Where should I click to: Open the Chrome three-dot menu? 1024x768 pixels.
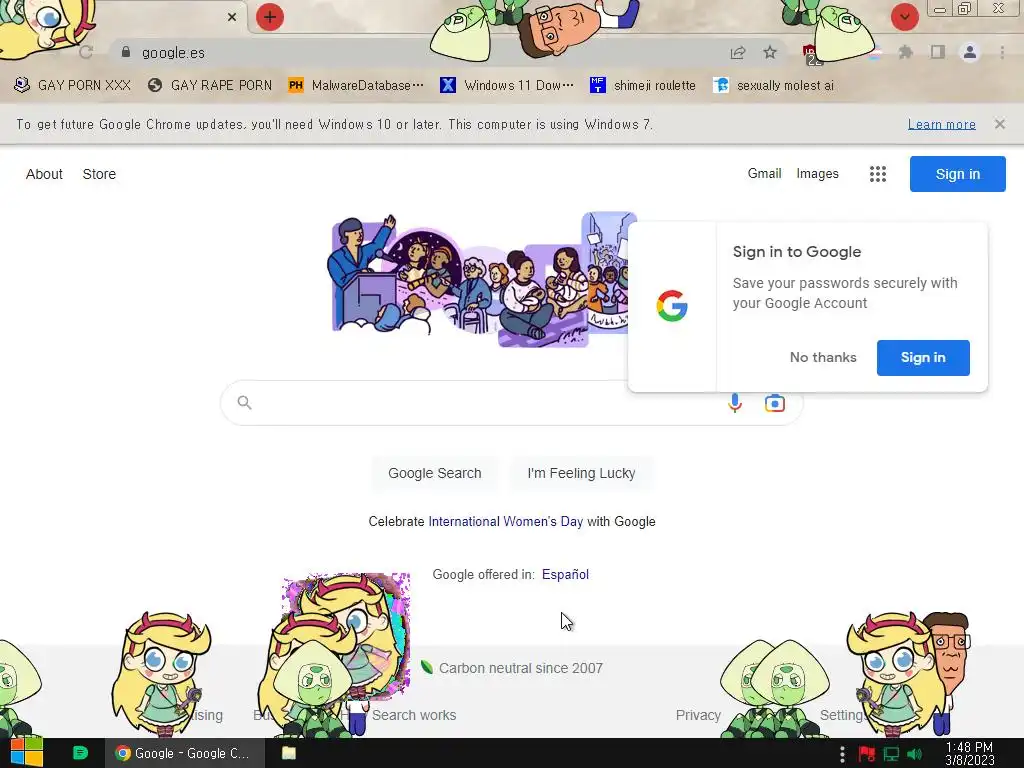click(1002, 52)
